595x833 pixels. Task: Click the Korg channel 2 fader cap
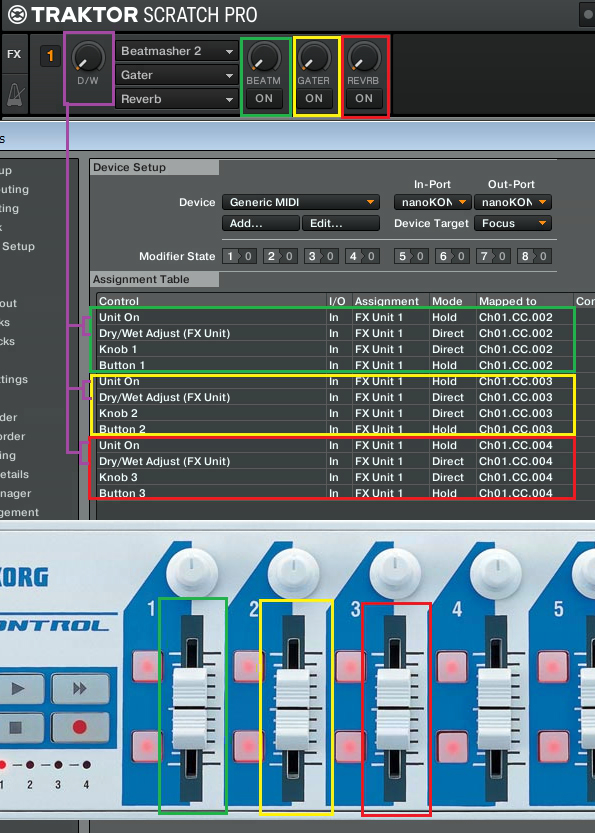293,709
